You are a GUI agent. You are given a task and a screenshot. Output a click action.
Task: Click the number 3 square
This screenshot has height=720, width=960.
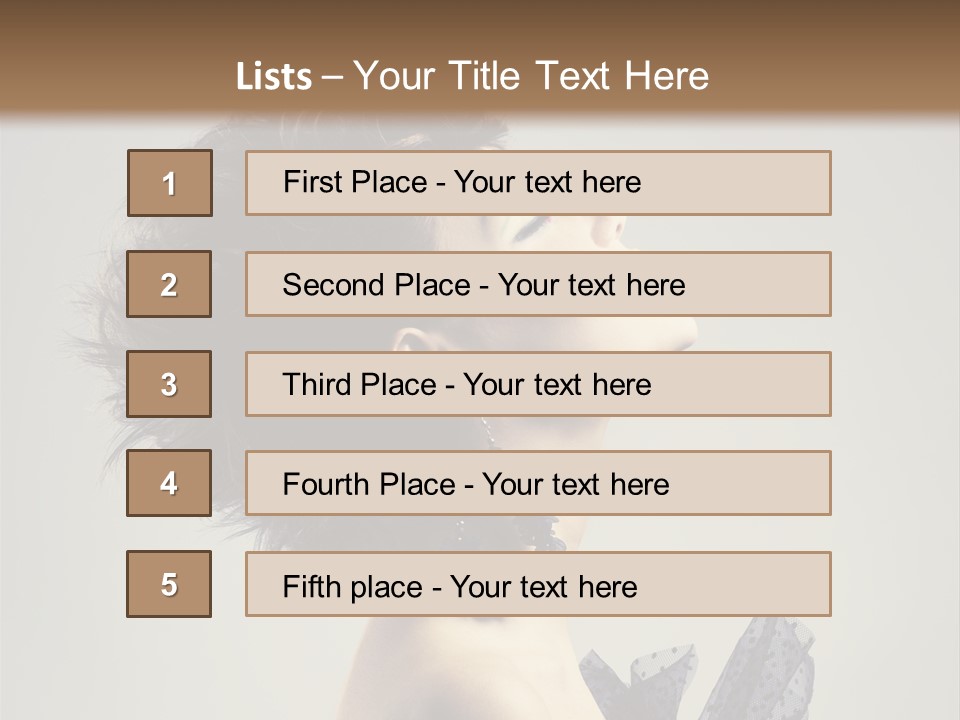click(169, 384)
